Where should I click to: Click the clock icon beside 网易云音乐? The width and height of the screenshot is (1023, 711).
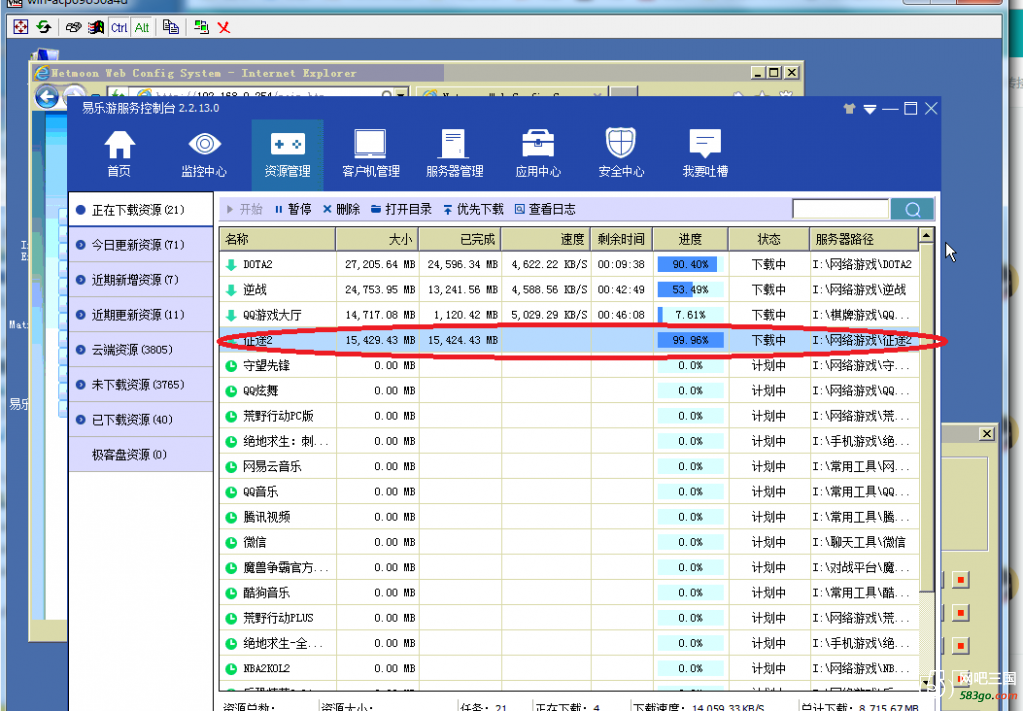tap(231, 467)
